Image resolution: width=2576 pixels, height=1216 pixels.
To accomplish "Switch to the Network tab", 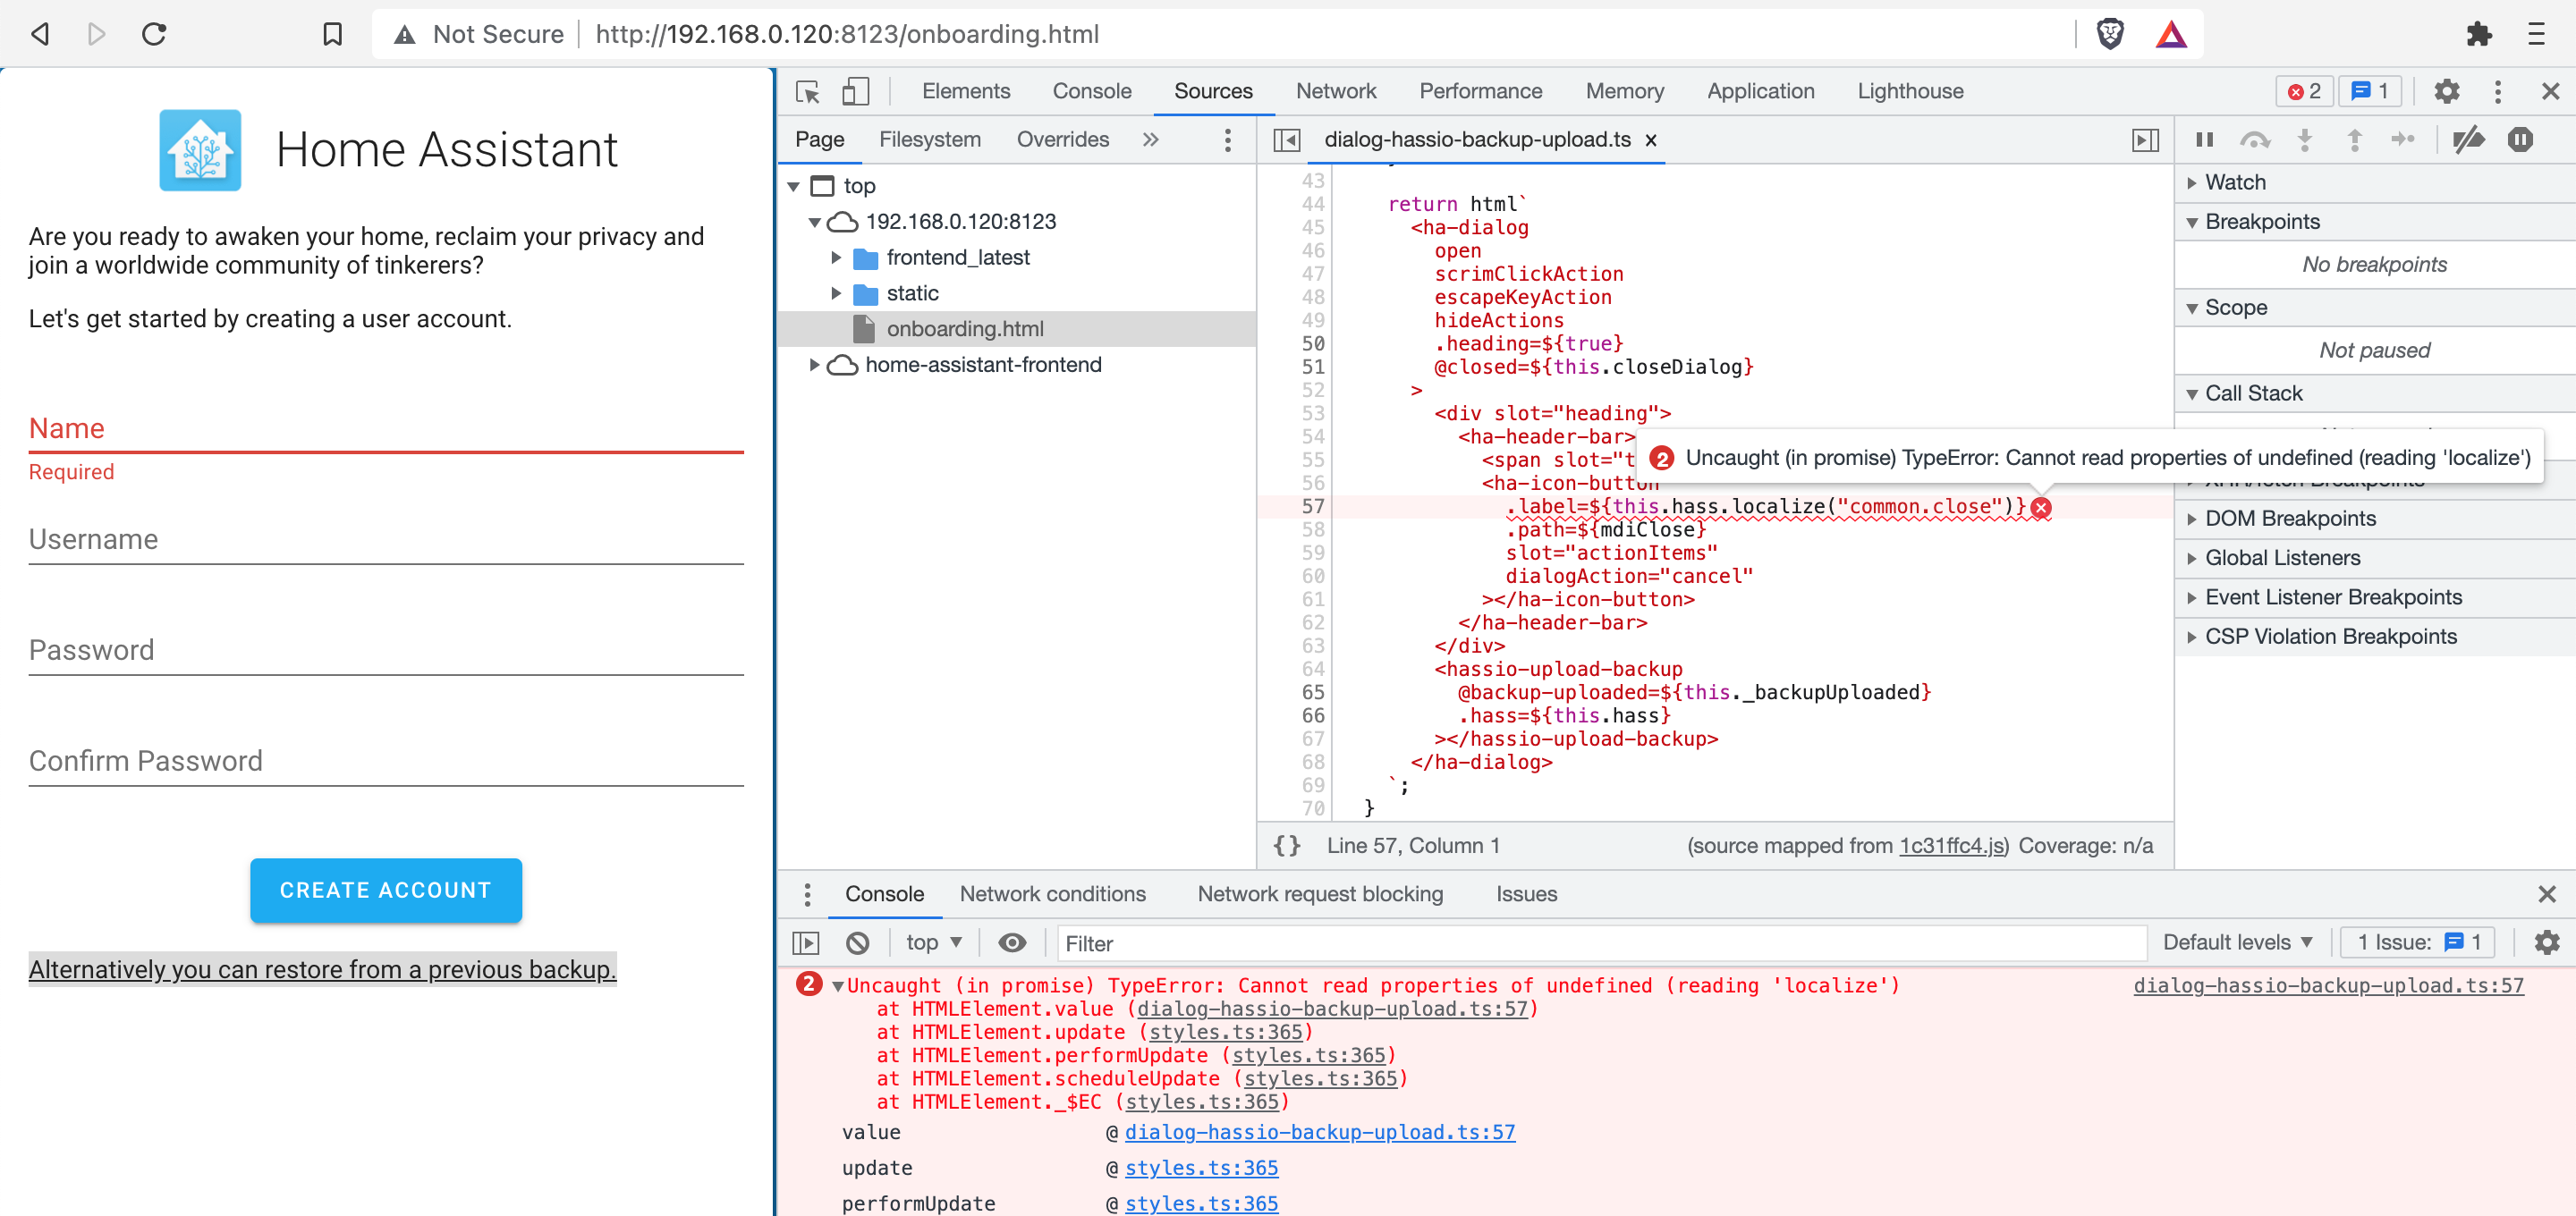I will [1336, 91].
